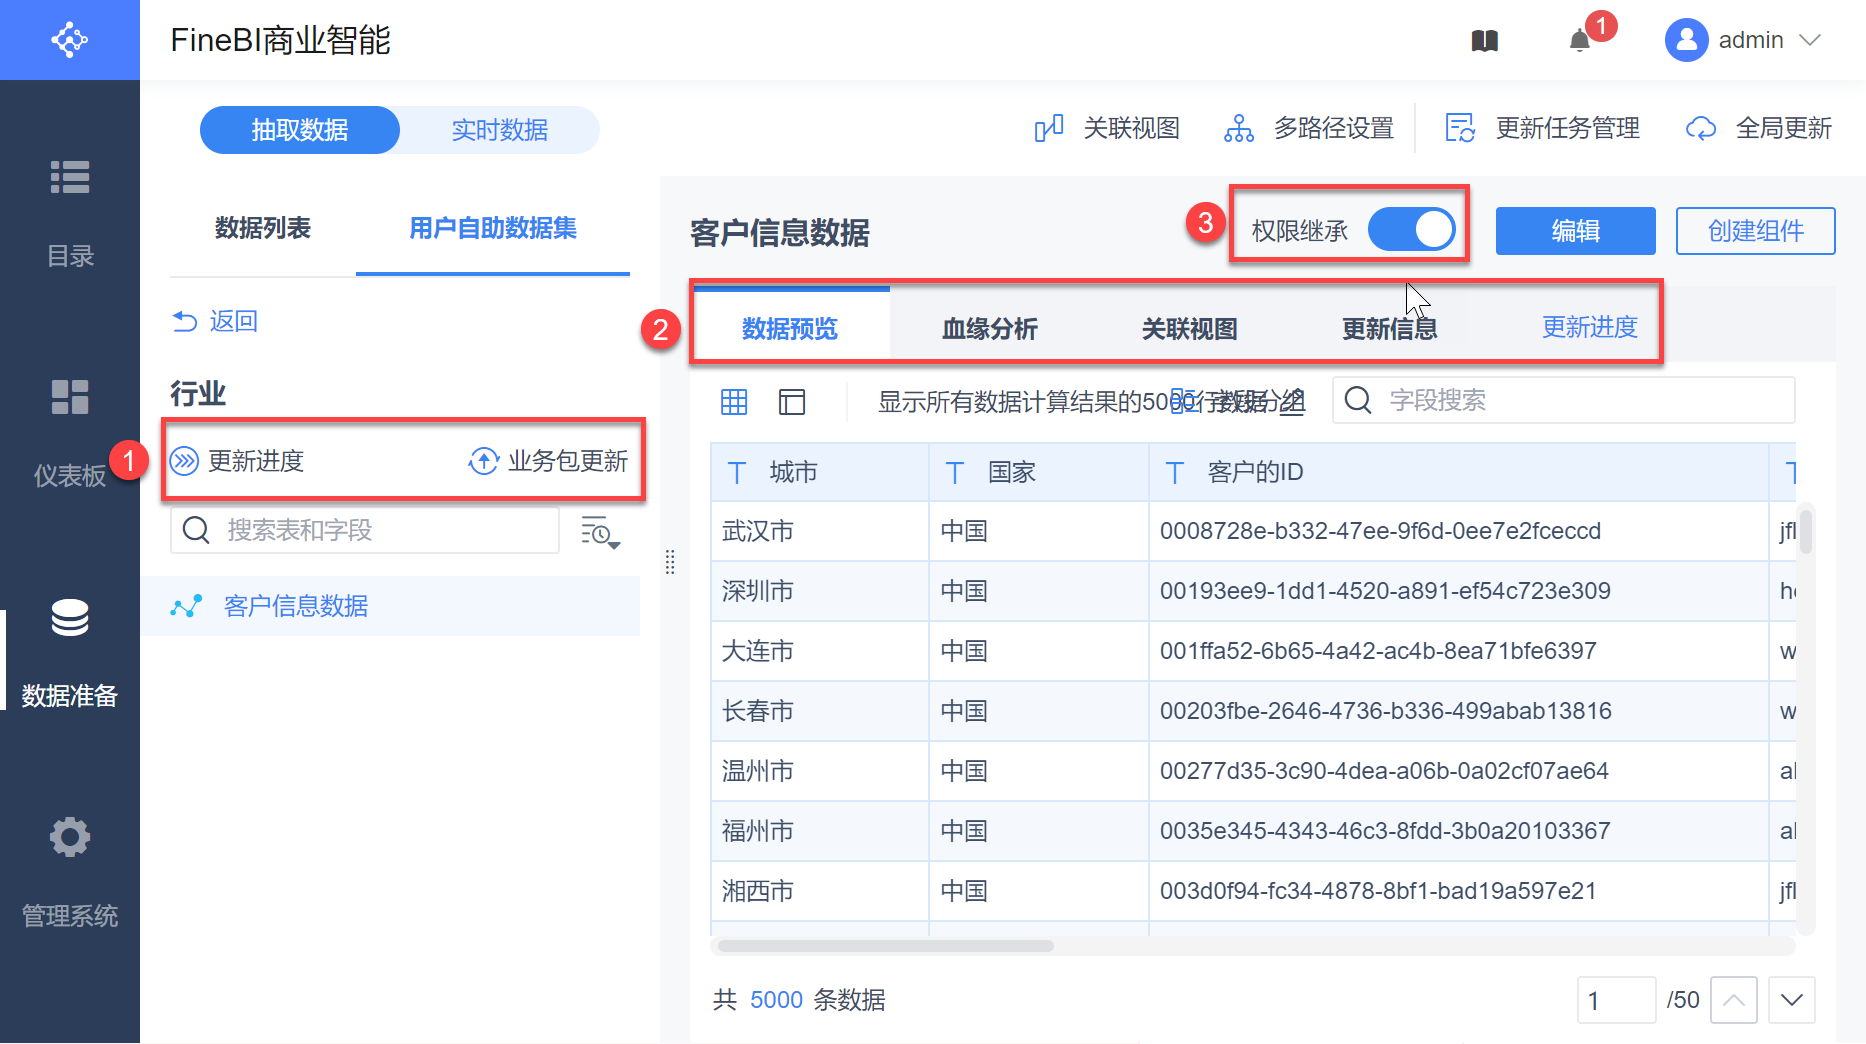The image size is (1866, 1044).
Task: Select the 福州市 cell
Action: (820, 831)
